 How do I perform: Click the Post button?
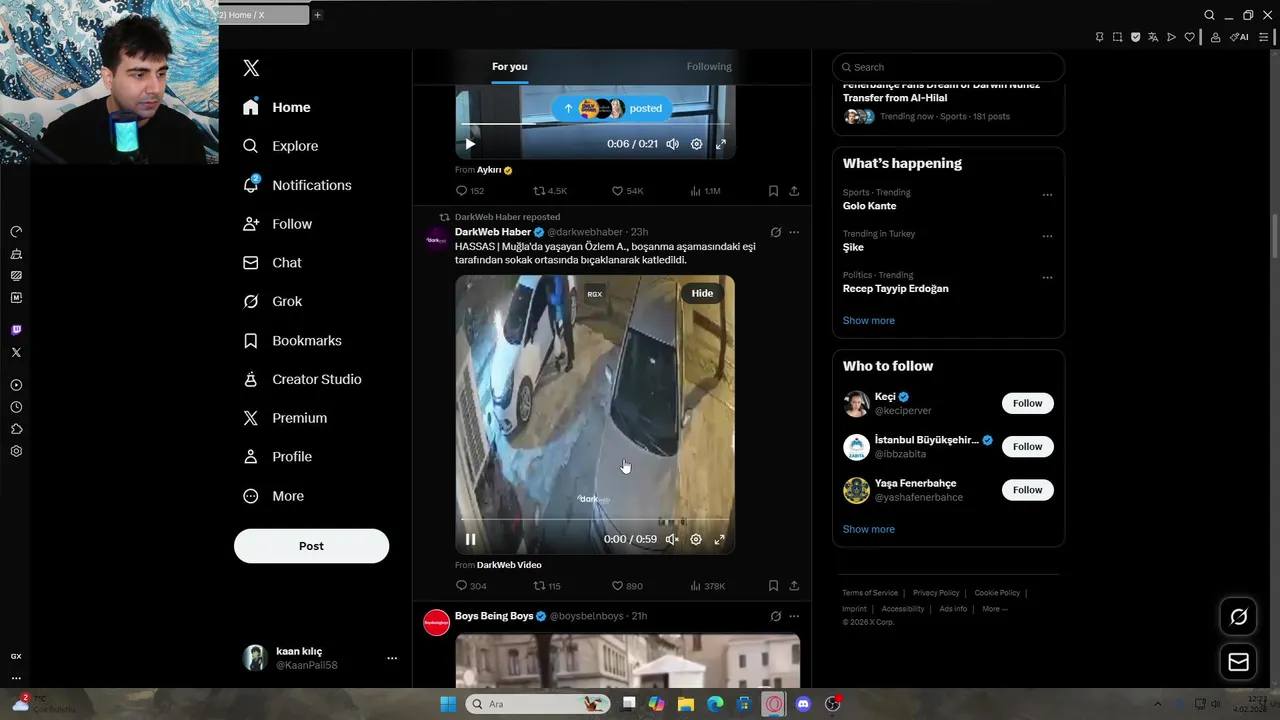tap(311, 546)
